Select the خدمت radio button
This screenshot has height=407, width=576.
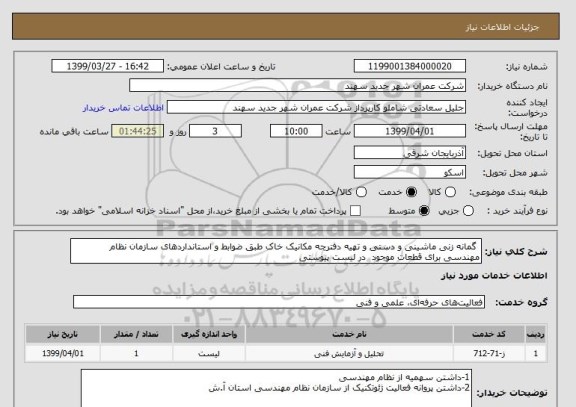[411, 192]
